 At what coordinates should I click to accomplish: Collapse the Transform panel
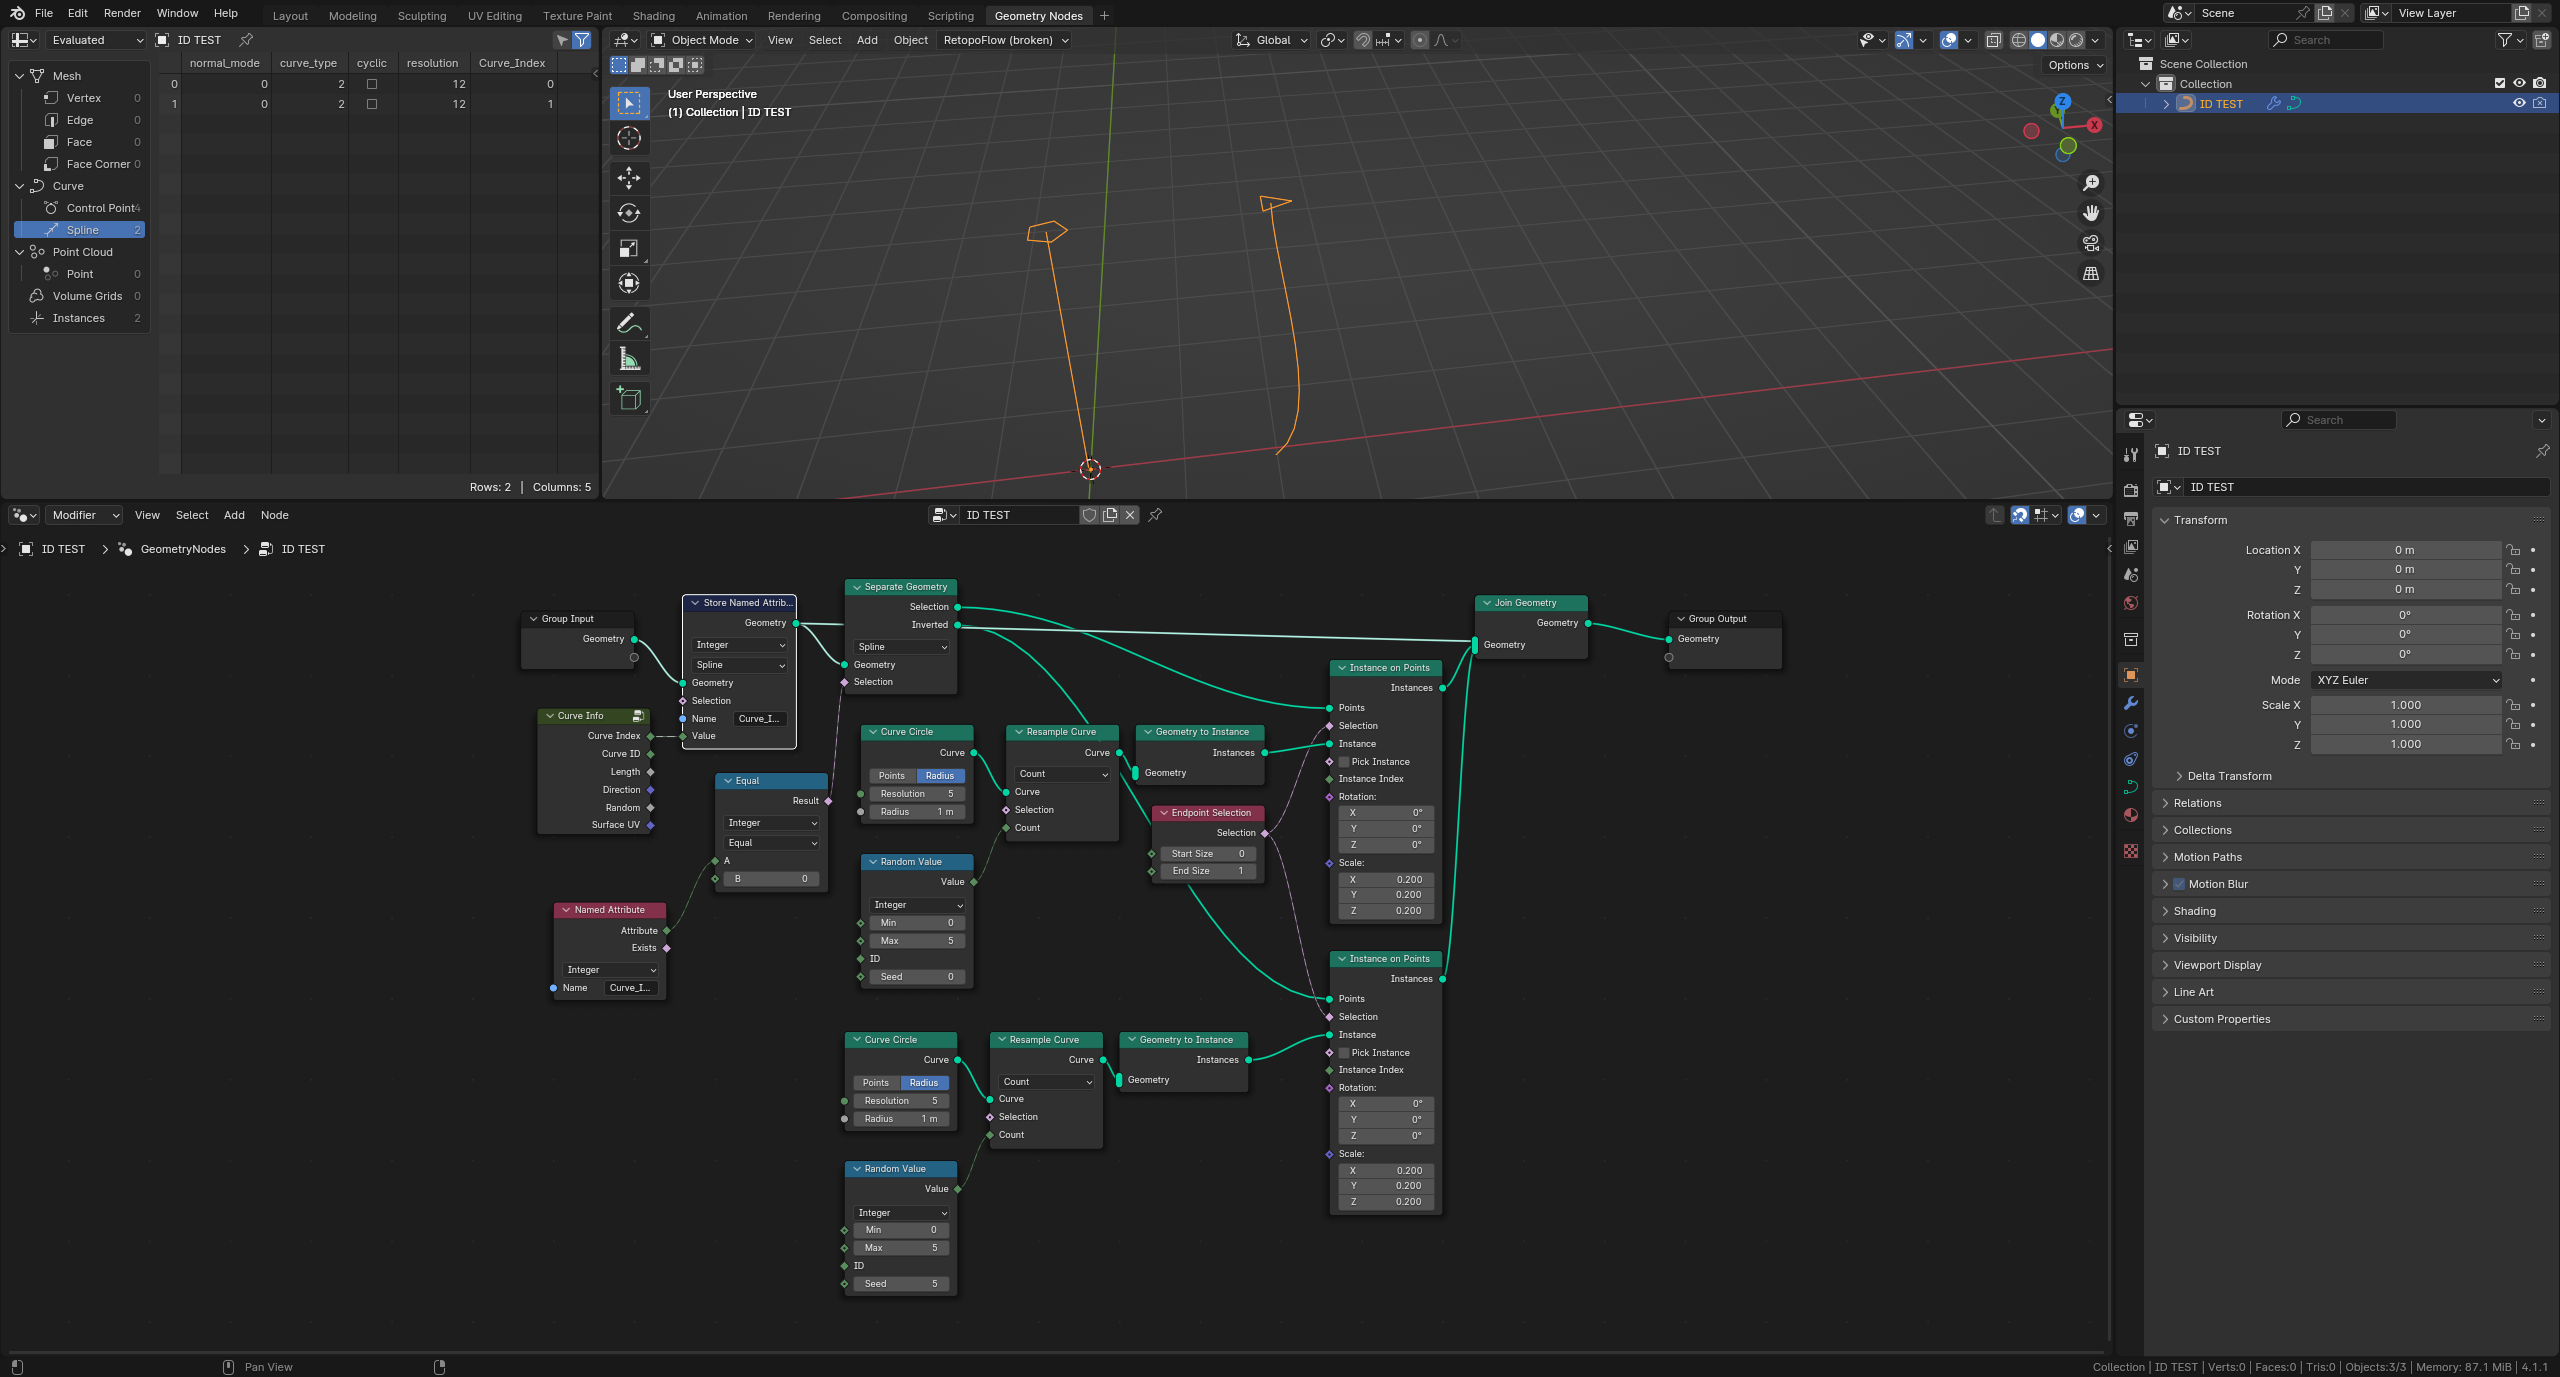[x=2200, y=520]
